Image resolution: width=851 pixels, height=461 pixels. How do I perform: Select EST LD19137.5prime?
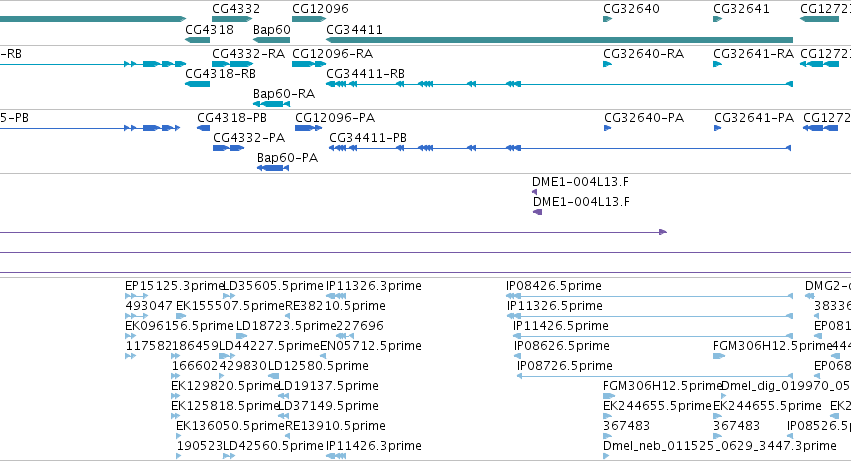click(x=328, y=387)
